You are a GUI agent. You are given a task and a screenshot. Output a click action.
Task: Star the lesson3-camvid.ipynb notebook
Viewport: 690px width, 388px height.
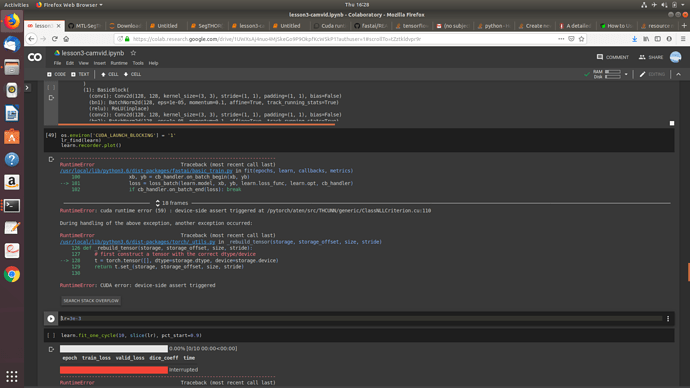(133, 53)
